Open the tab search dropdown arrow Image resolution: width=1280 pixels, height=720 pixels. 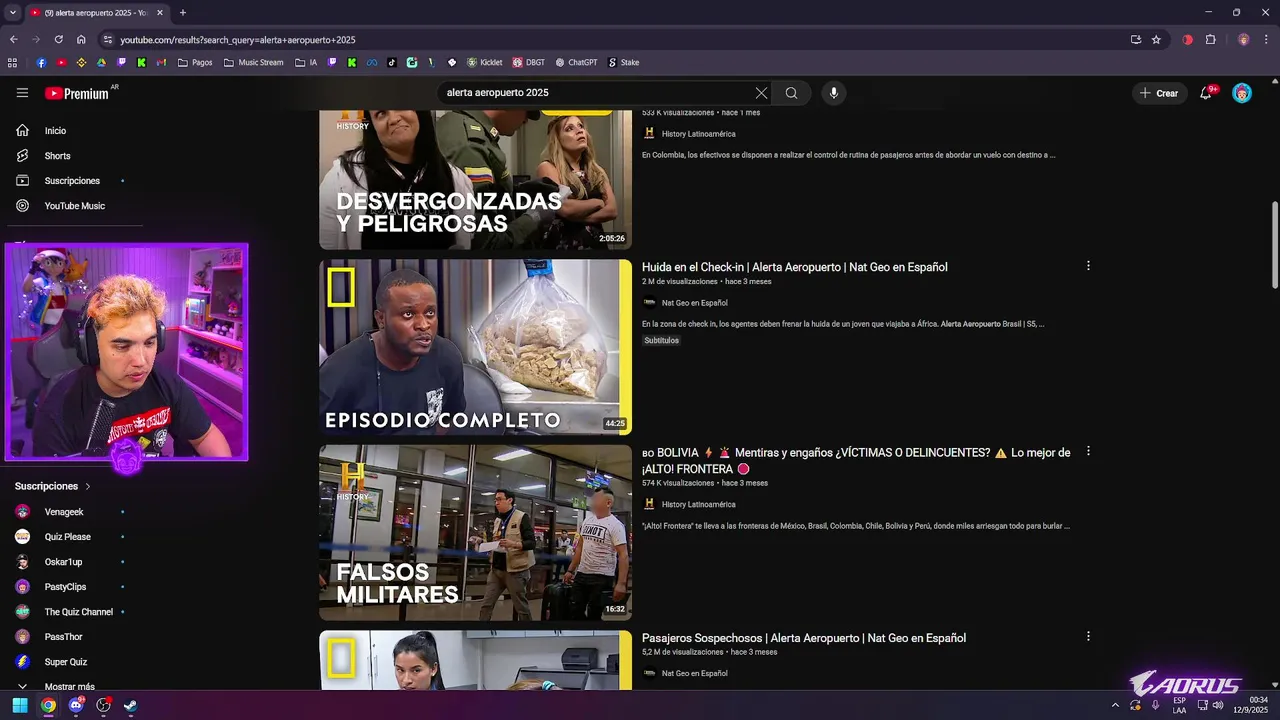(12, 13)
